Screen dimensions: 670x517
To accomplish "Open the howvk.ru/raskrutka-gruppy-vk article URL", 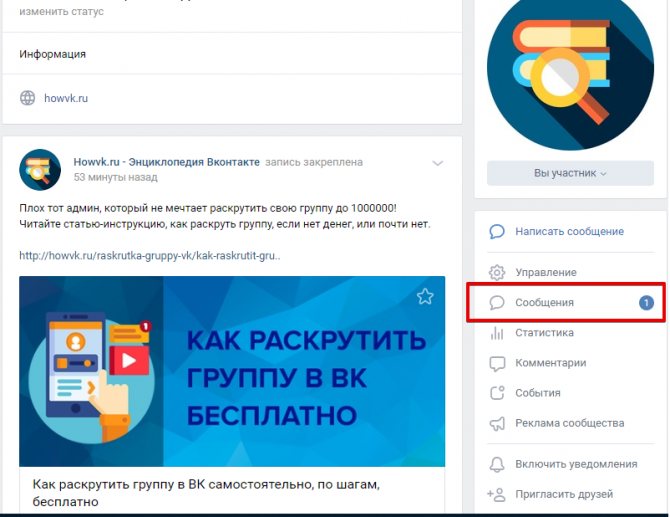I will click(x=150, y=256).
